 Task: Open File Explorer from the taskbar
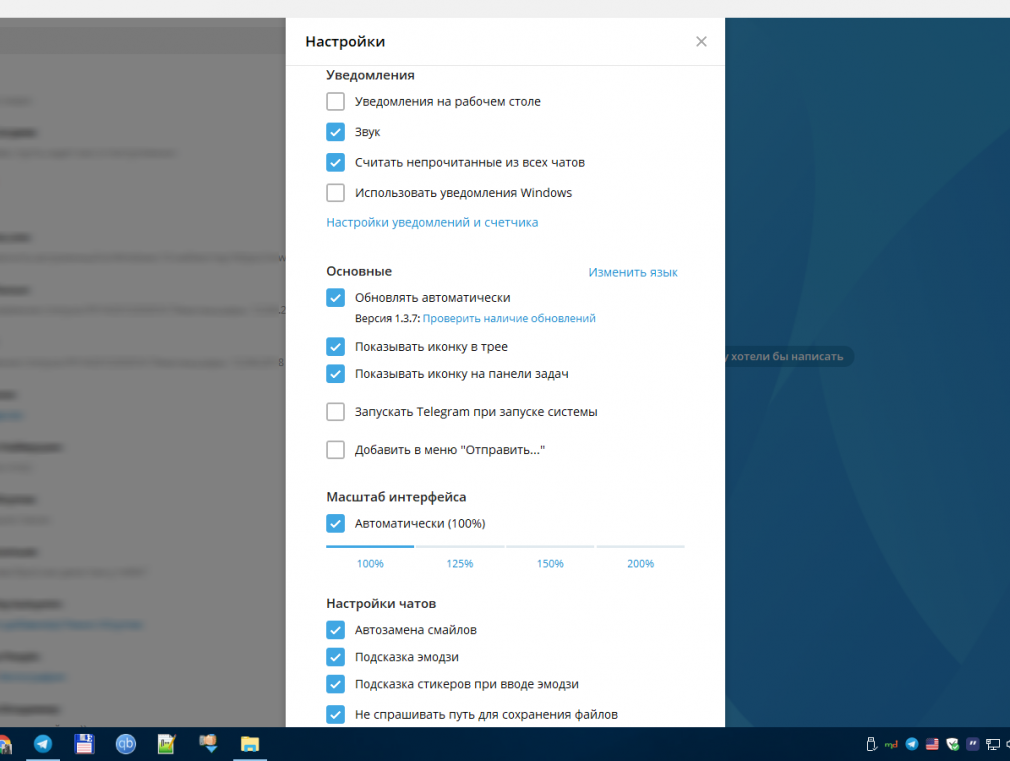pos(250,744)
